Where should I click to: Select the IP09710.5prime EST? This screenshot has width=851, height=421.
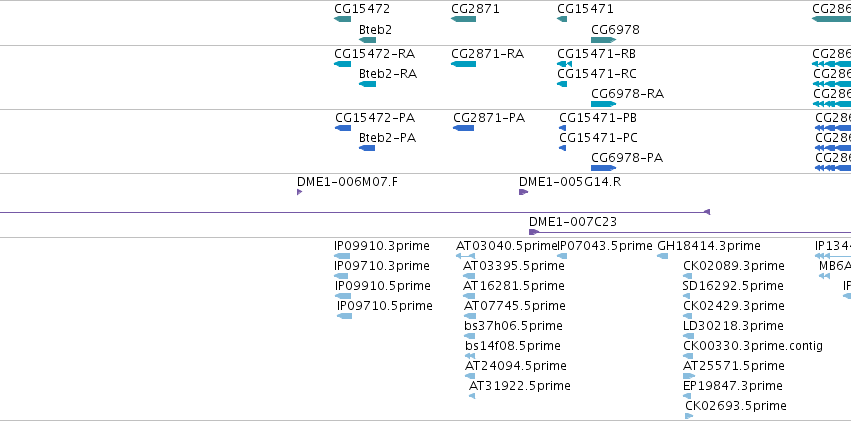[x=345, y=316]
